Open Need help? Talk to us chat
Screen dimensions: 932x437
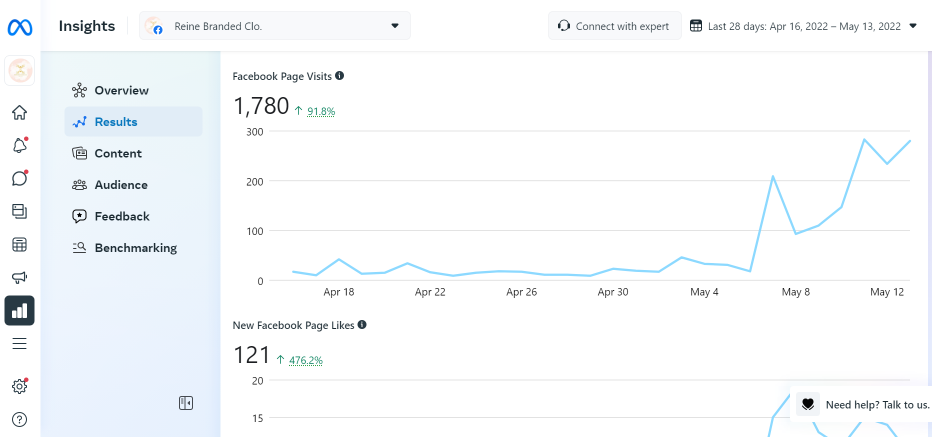coord(866,405)
